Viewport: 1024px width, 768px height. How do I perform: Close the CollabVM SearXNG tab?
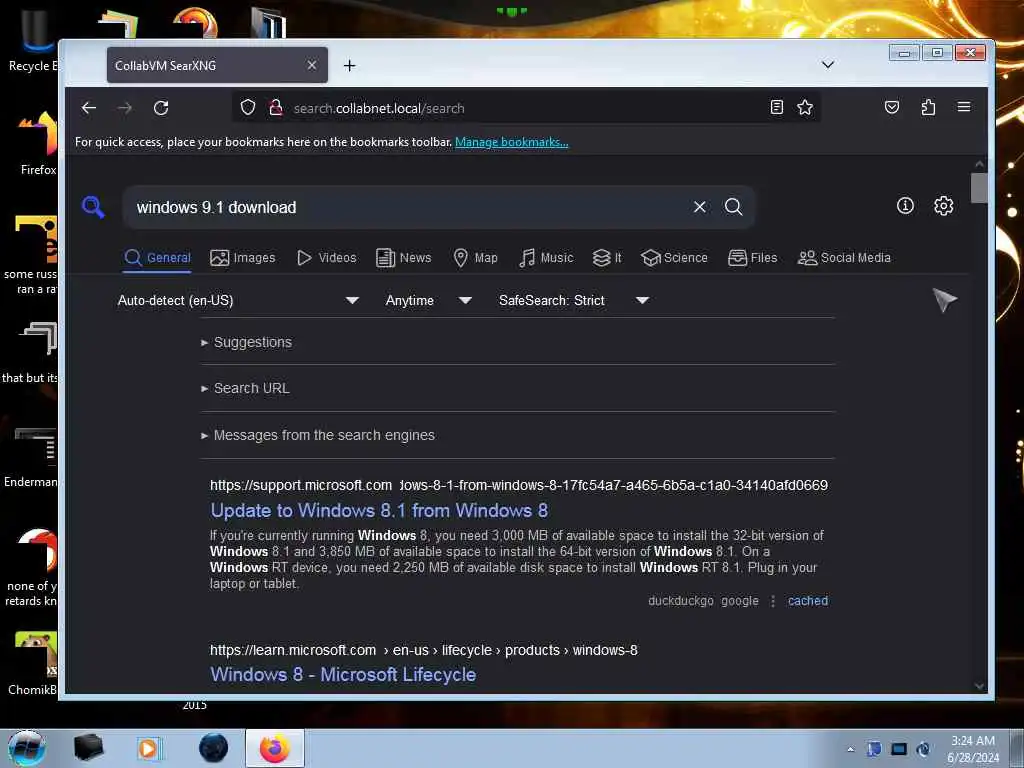click(x=312, y=65)
